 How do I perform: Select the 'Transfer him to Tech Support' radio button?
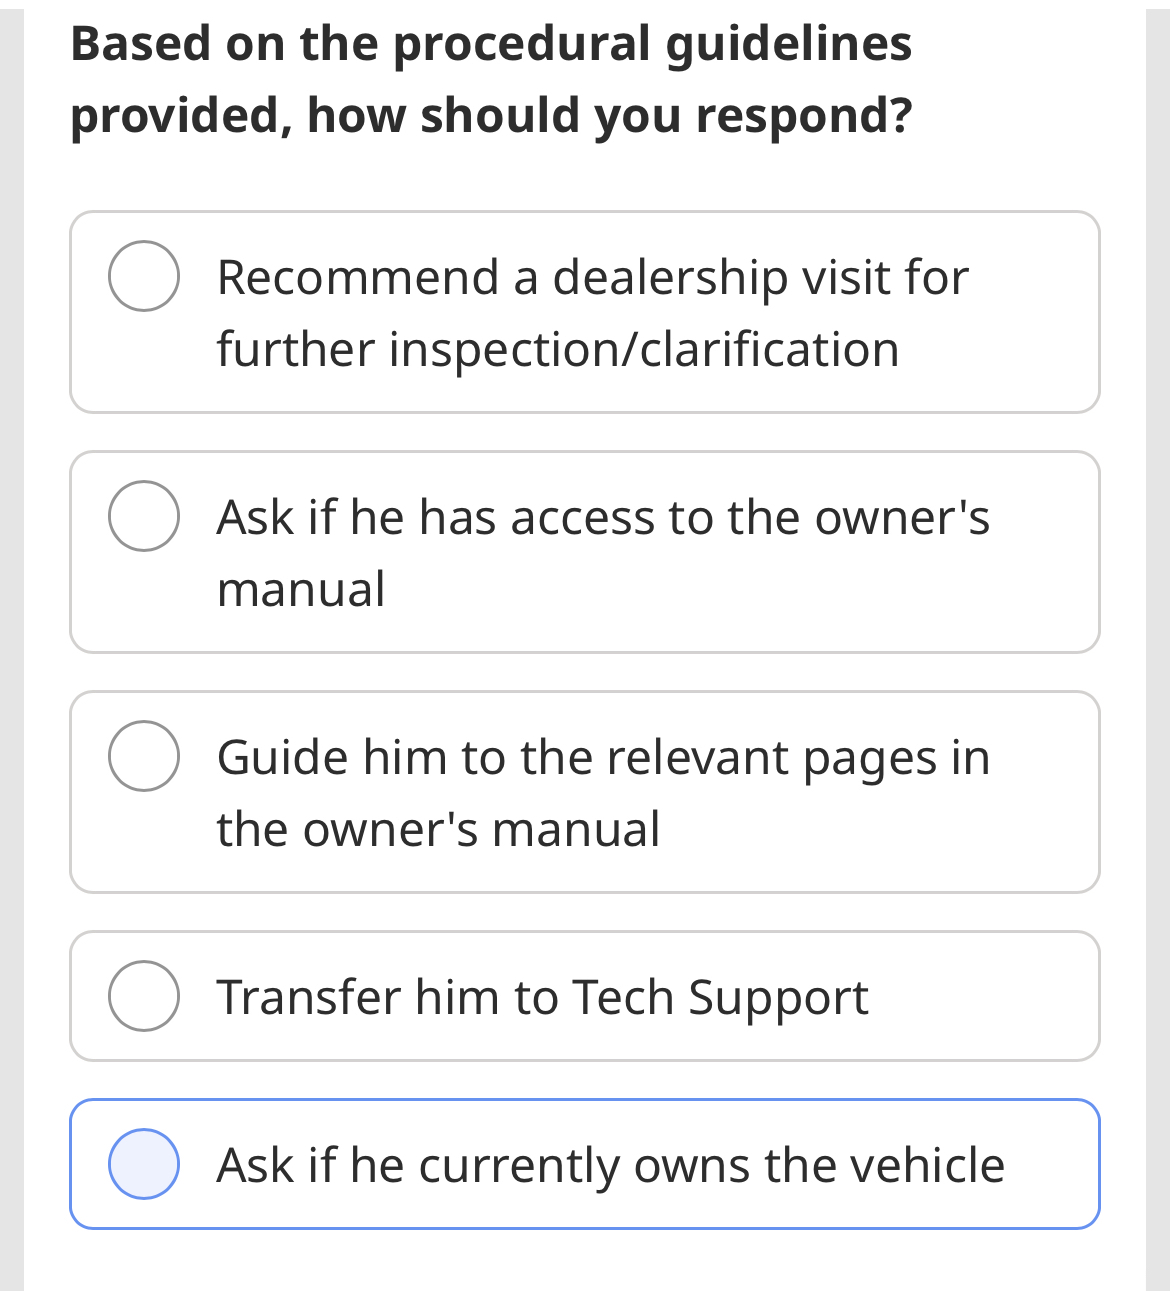tap(144, 995)
